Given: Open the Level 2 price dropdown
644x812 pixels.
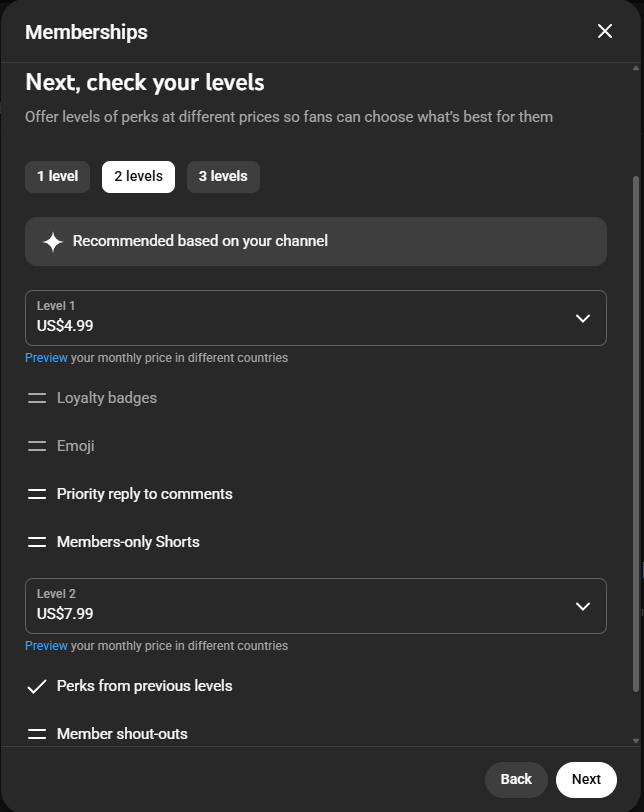Looking at the screenshot, I should 316,606.
